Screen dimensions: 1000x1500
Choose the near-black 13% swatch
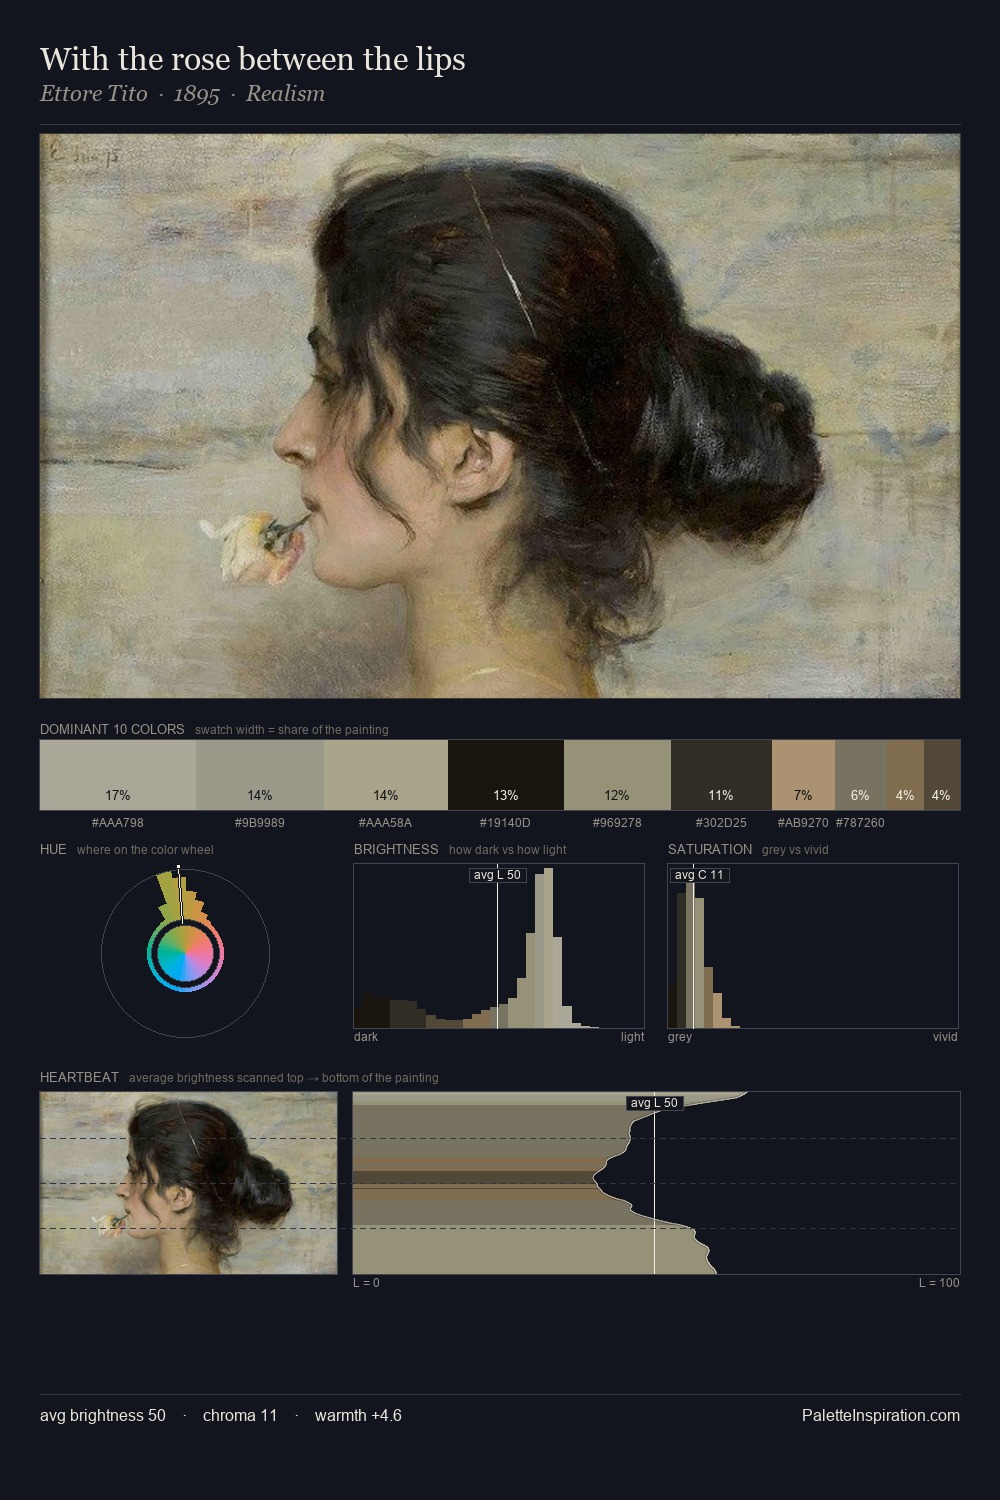coord(506,774)
